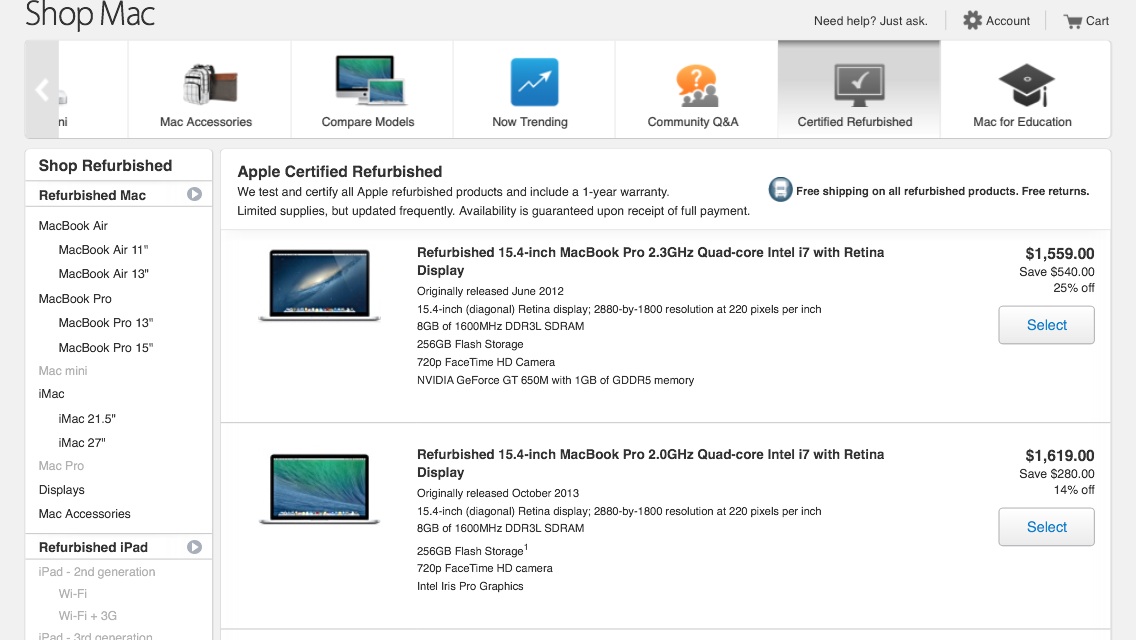Screen dimensions: 1136x640
Task: Click the $1,559.00 price
Action: pos(1059,254)
